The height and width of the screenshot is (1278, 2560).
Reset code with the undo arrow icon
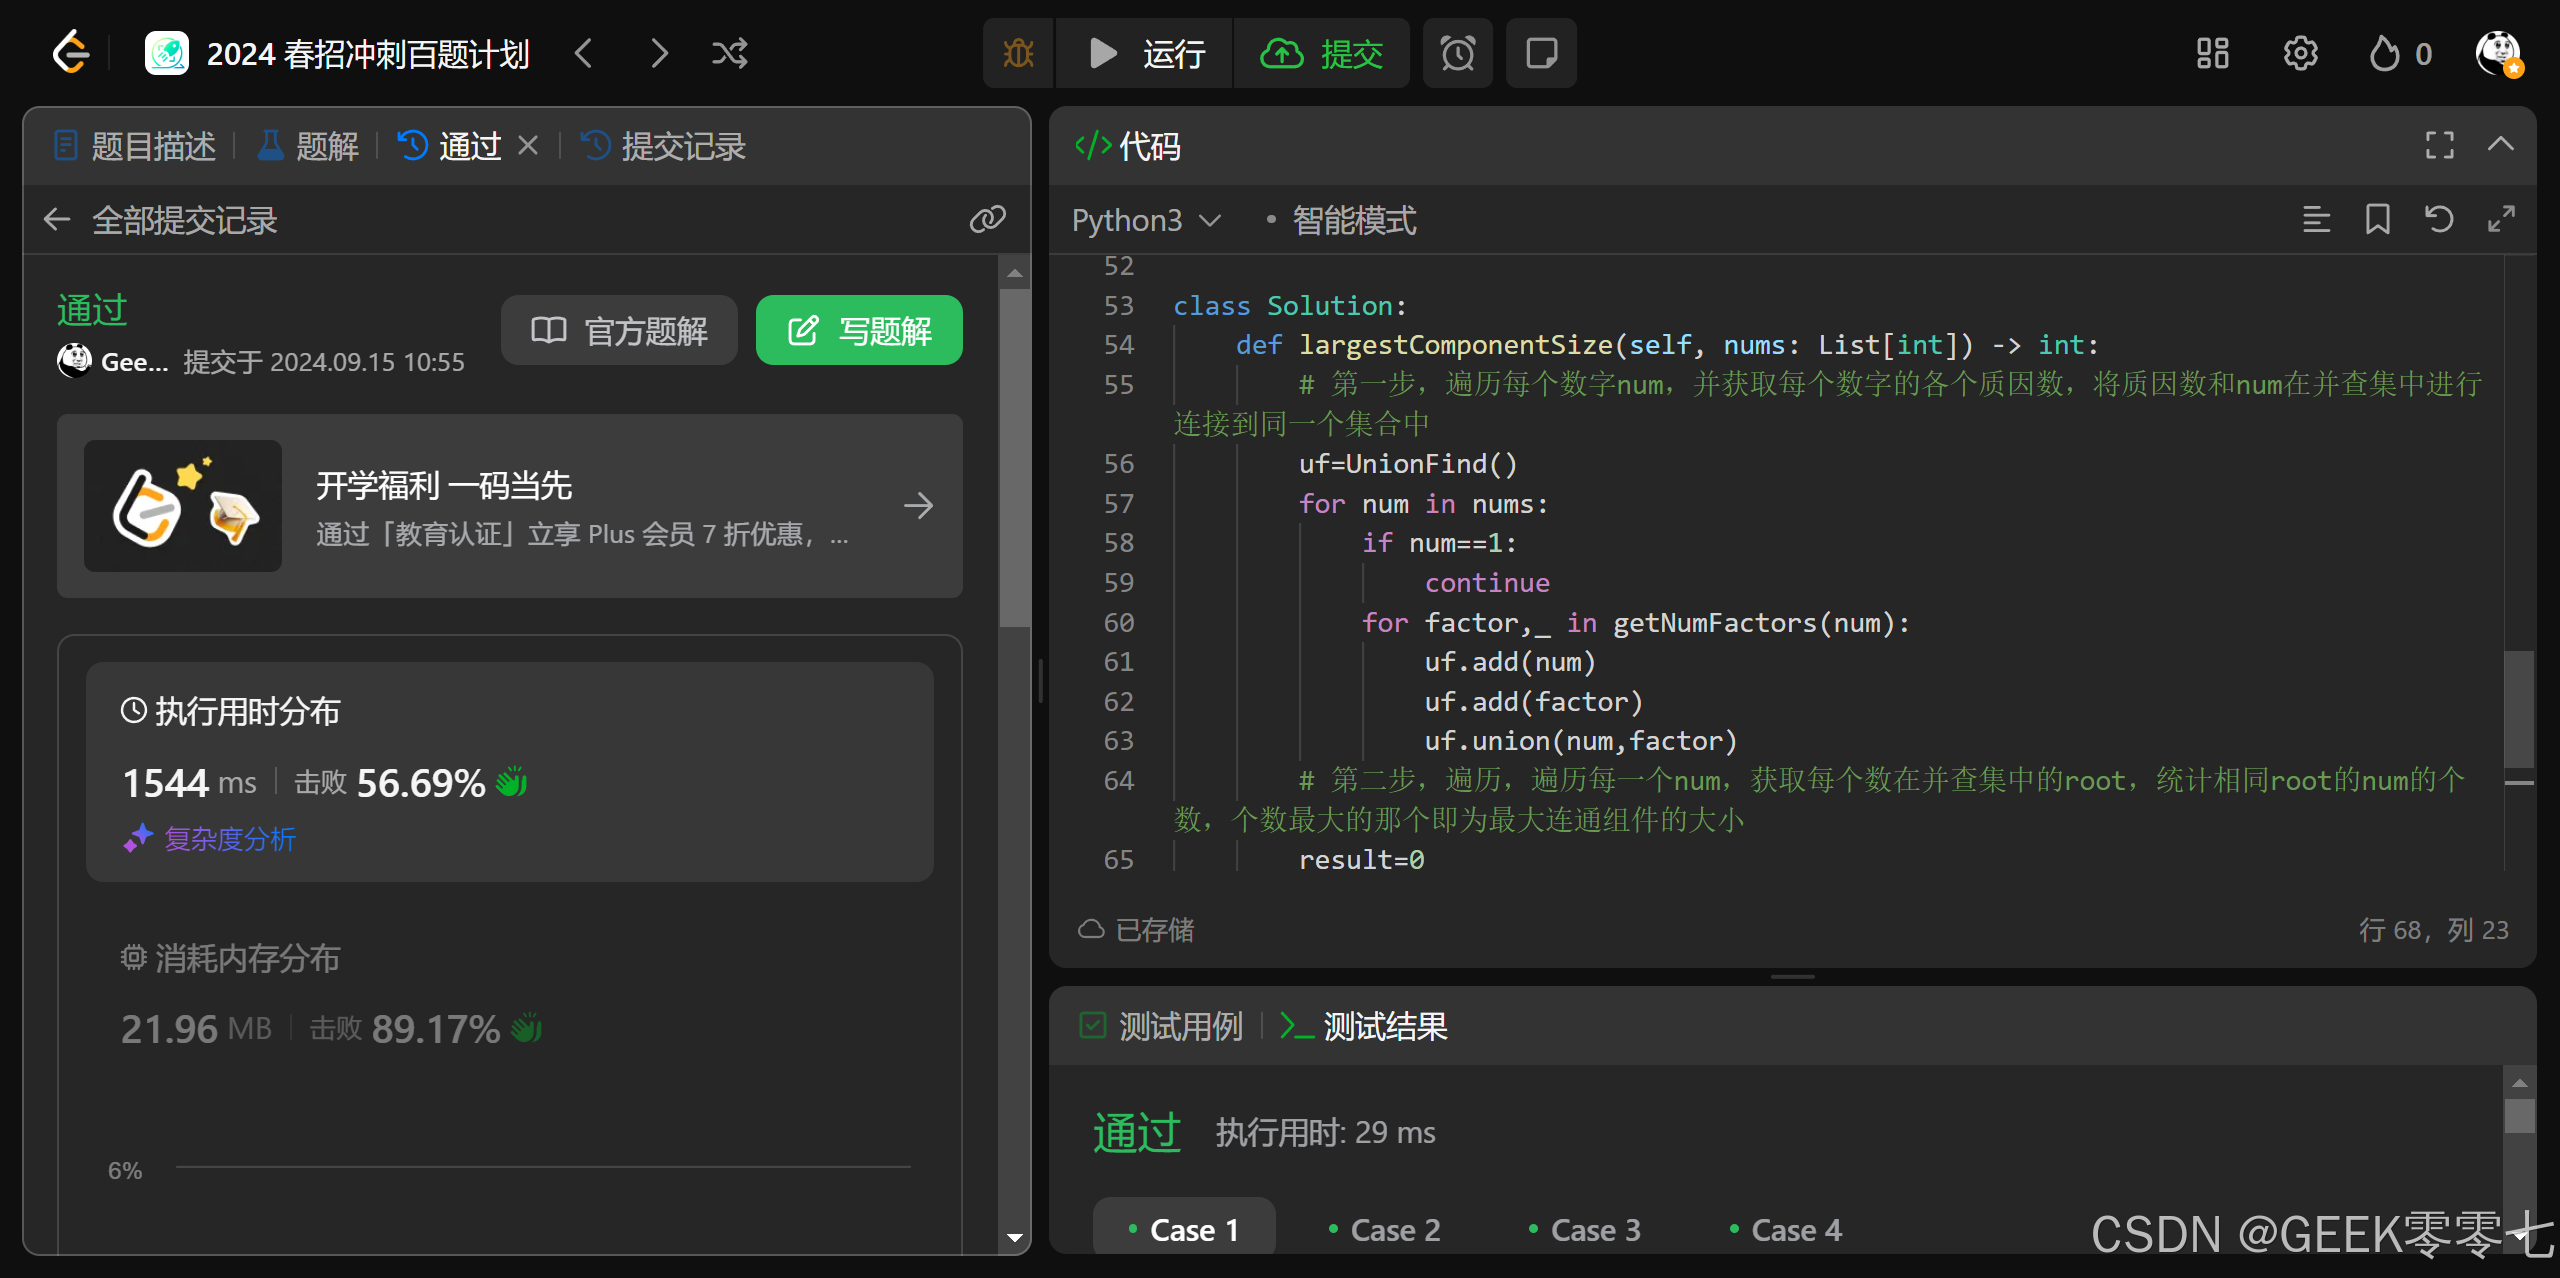pos(2439,219)
